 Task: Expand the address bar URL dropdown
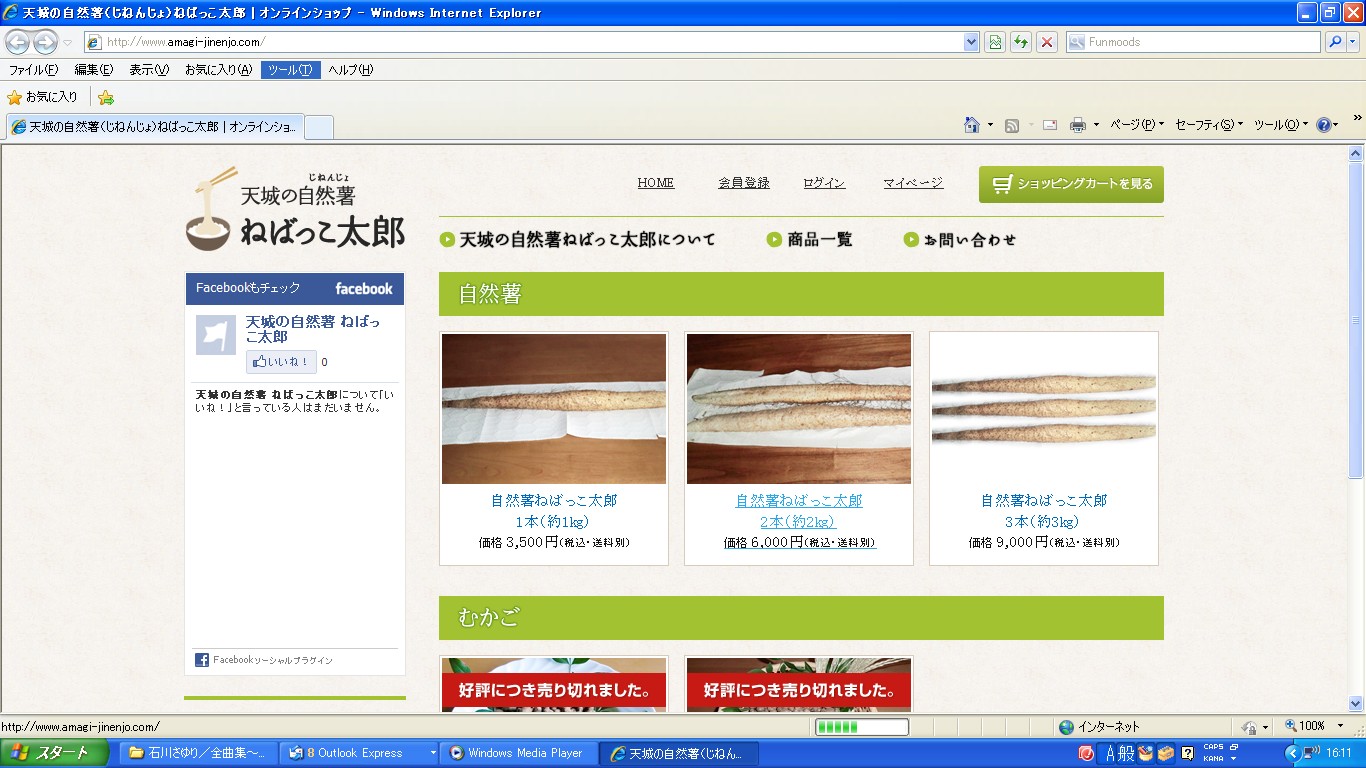pos(971,42)
